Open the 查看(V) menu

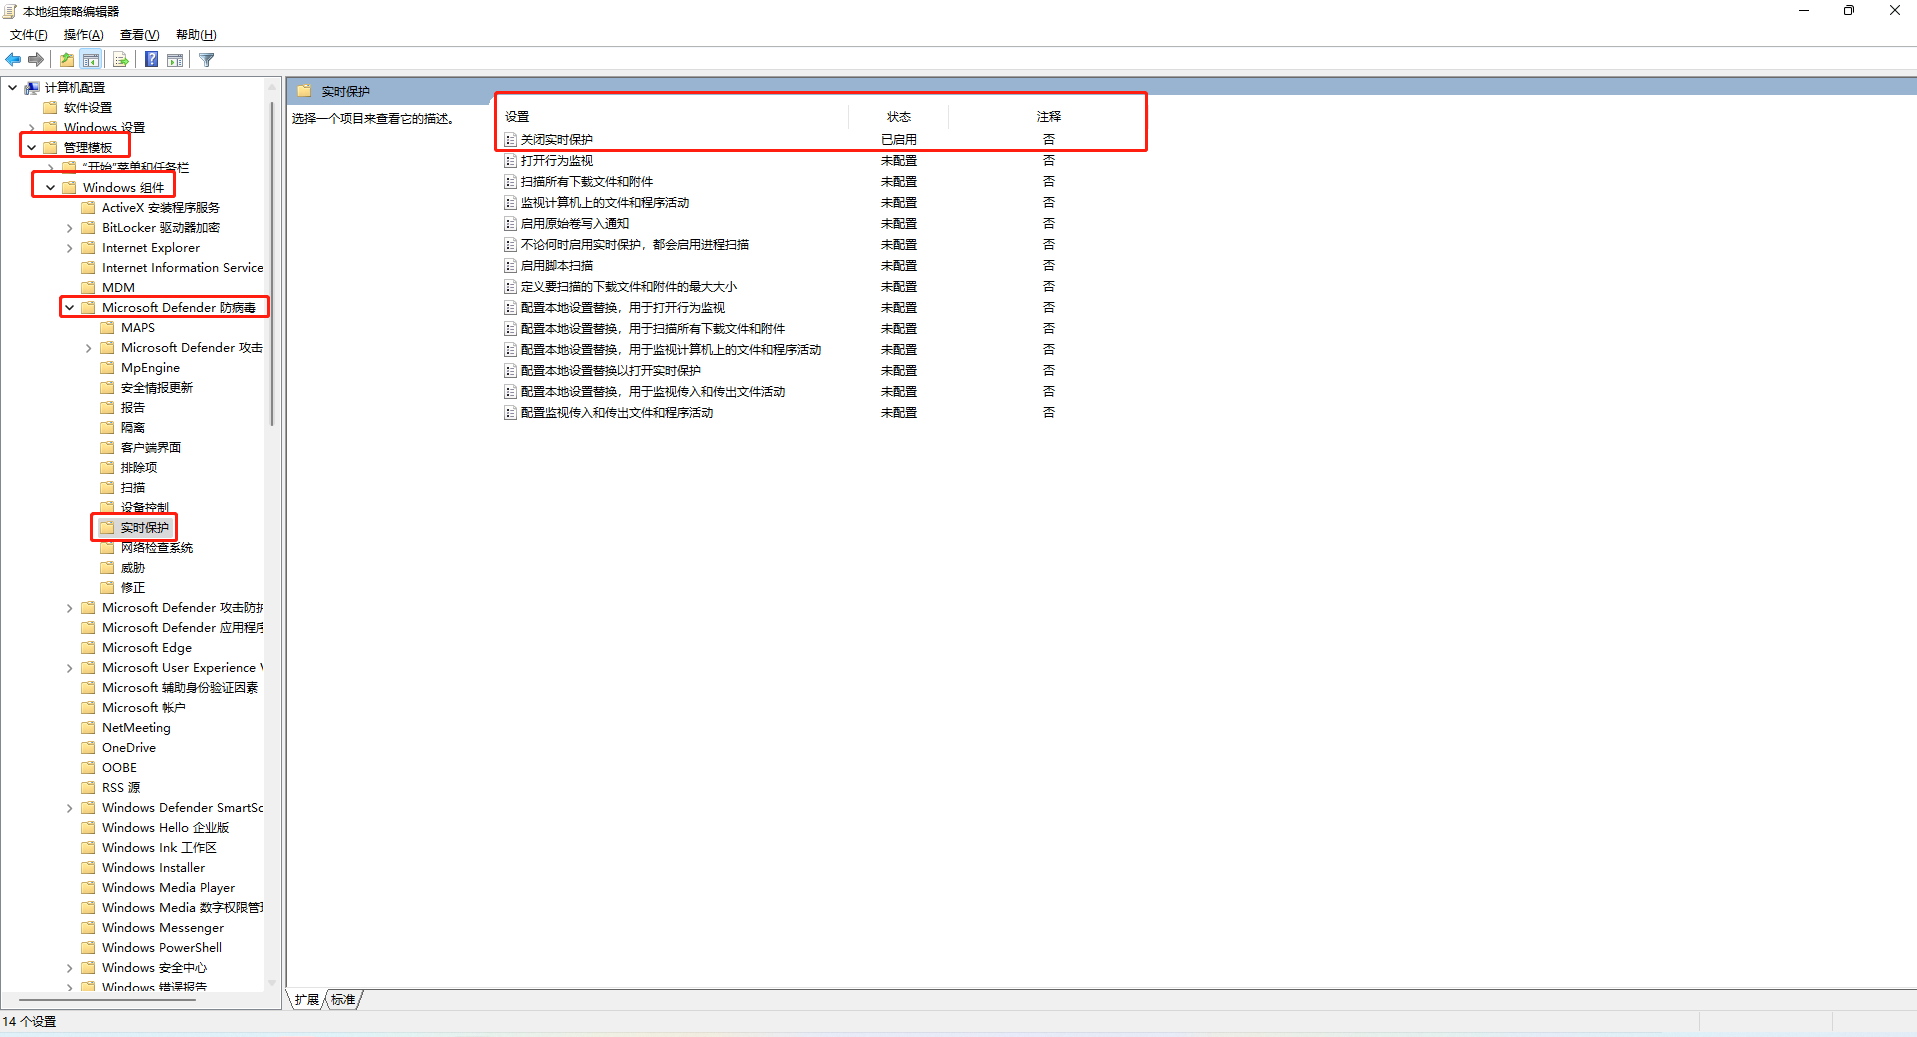(x=139, y=35)
